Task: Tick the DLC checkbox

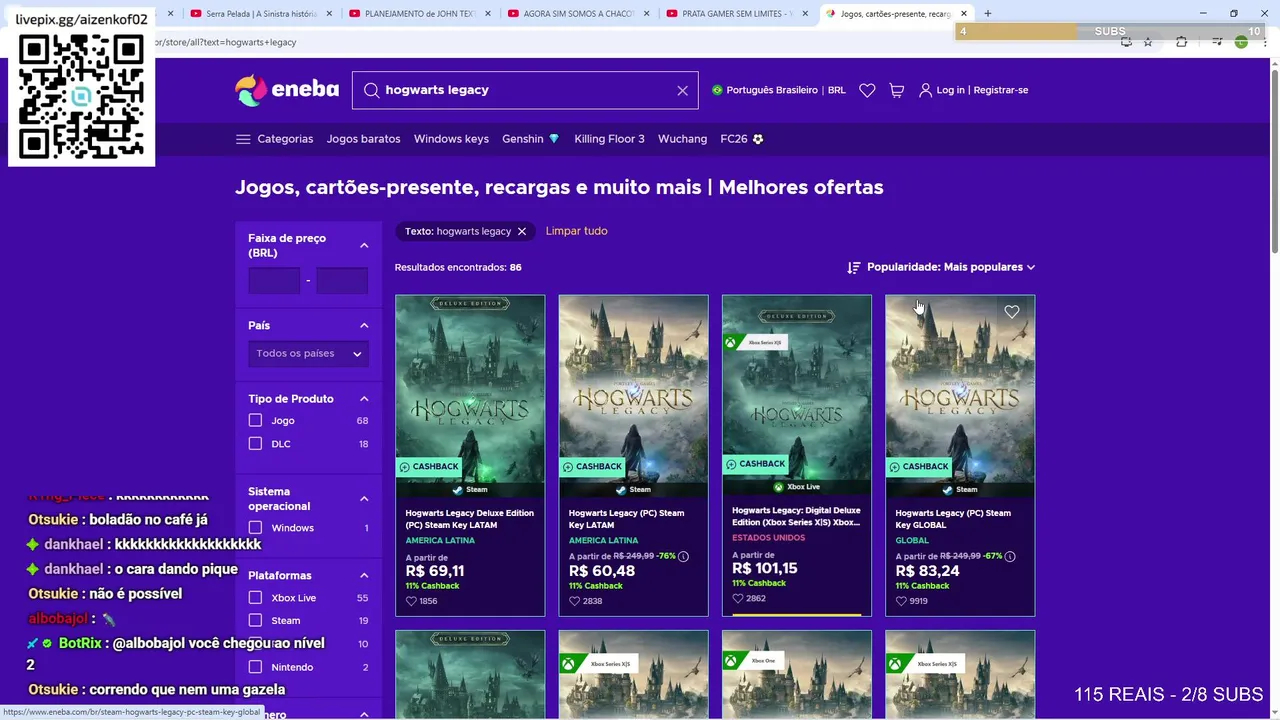Action: [x=255, y=444]
